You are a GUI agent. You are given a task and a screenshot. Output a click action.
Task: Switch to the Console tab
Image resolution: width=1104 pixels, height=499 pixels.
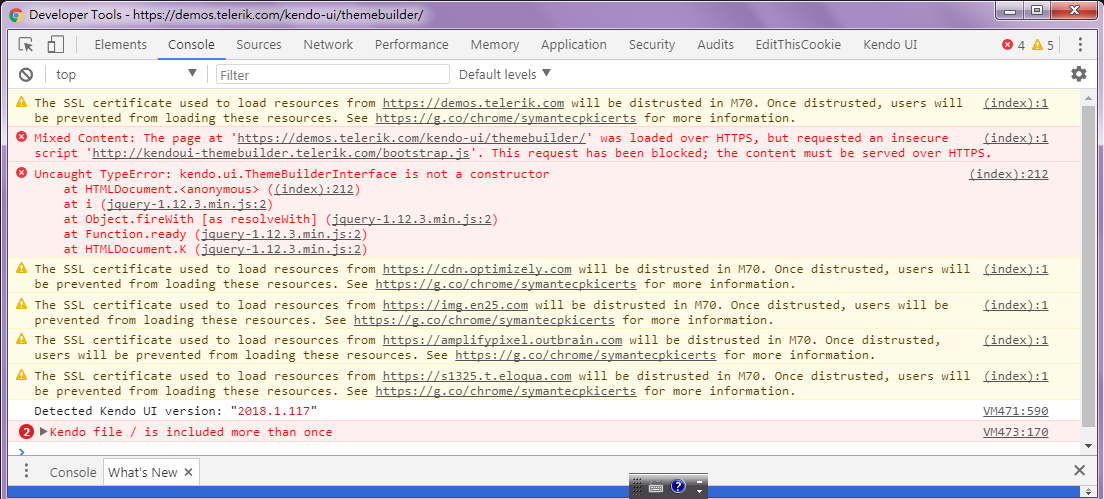191,44
